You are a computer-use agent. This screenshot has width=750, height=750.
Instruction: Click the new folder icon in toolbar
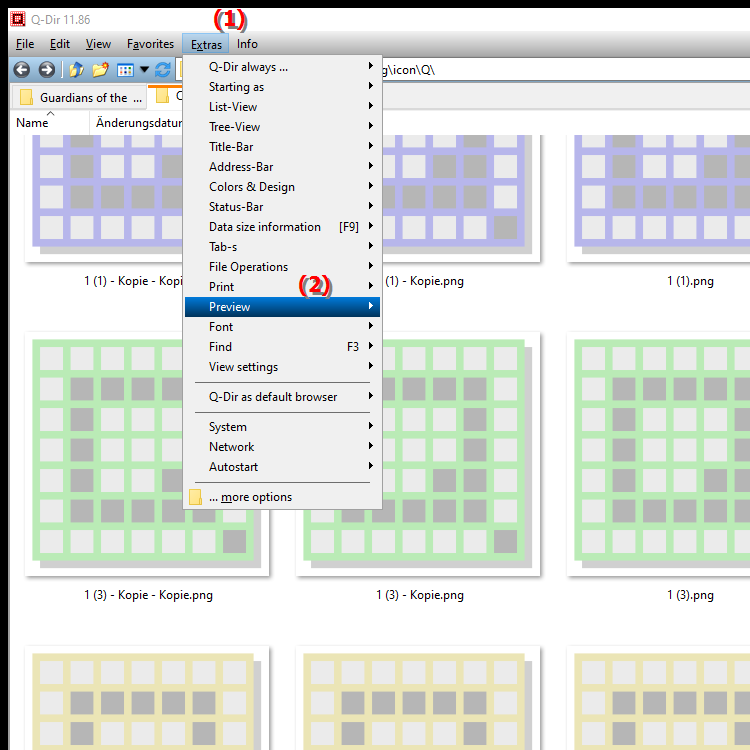100,70
